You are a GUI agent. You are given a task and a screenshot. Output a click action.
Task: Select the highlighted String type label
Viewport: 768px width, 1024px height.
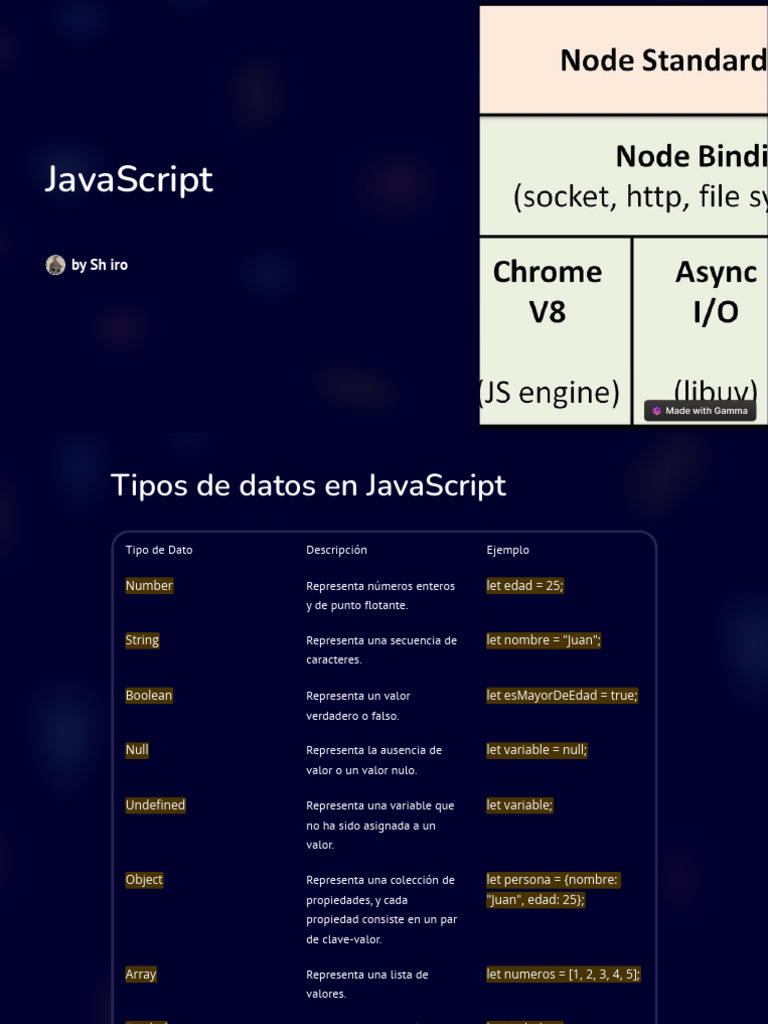tap(142, 641)
